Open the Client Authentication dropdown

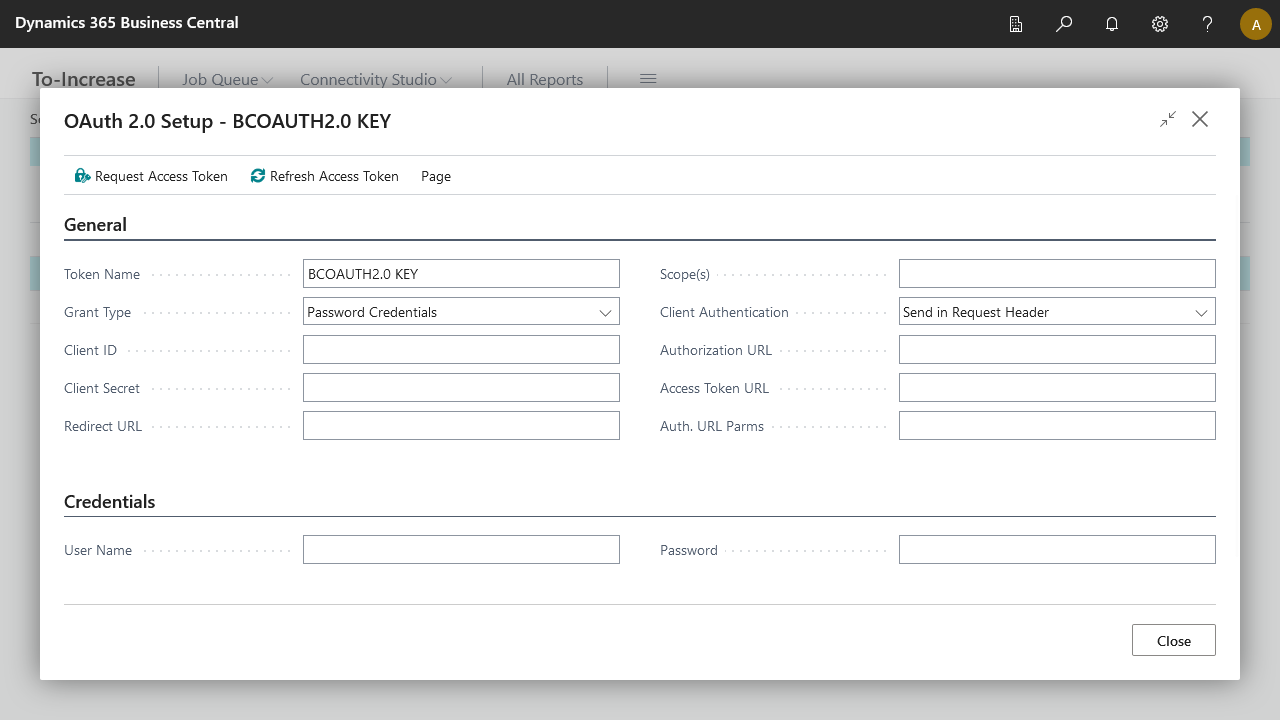click(x=1057, y=312)
